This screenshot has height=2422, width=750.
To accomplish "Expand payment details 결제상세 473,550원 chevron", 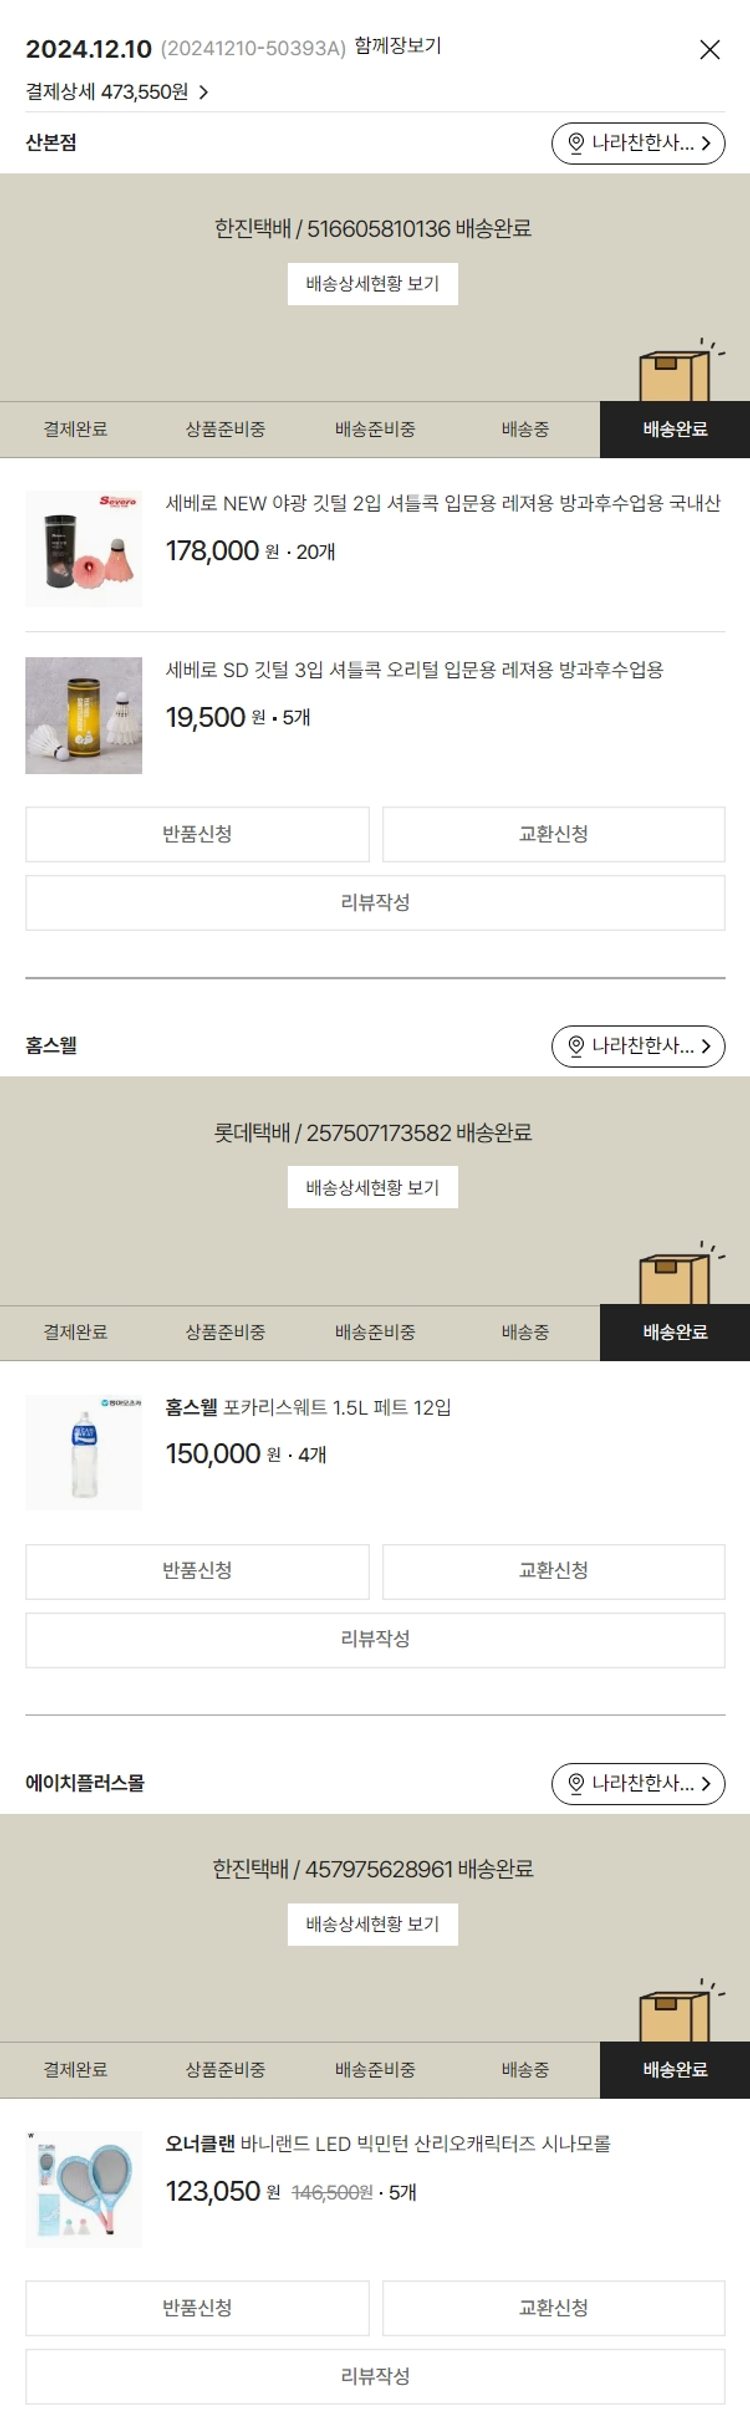I will click(x=203, y=92).
